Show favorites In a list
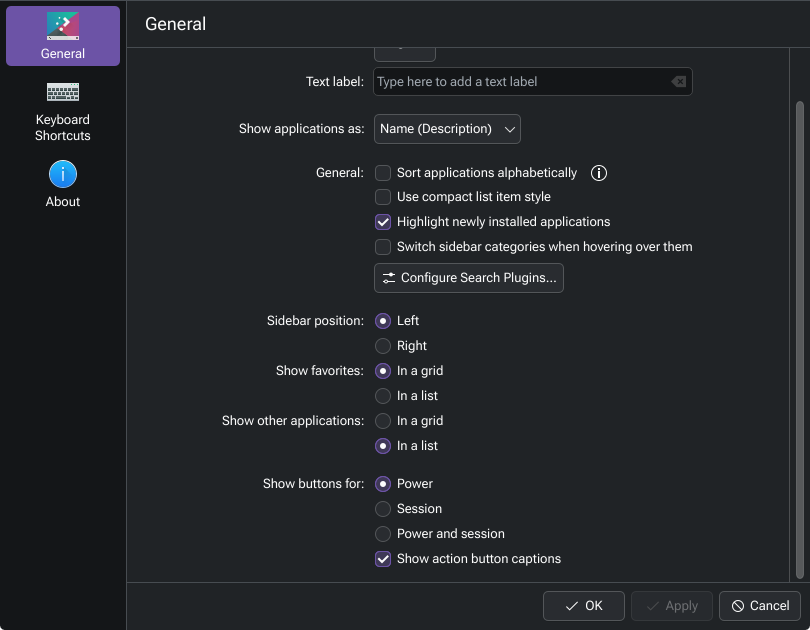 click(383, 396)
